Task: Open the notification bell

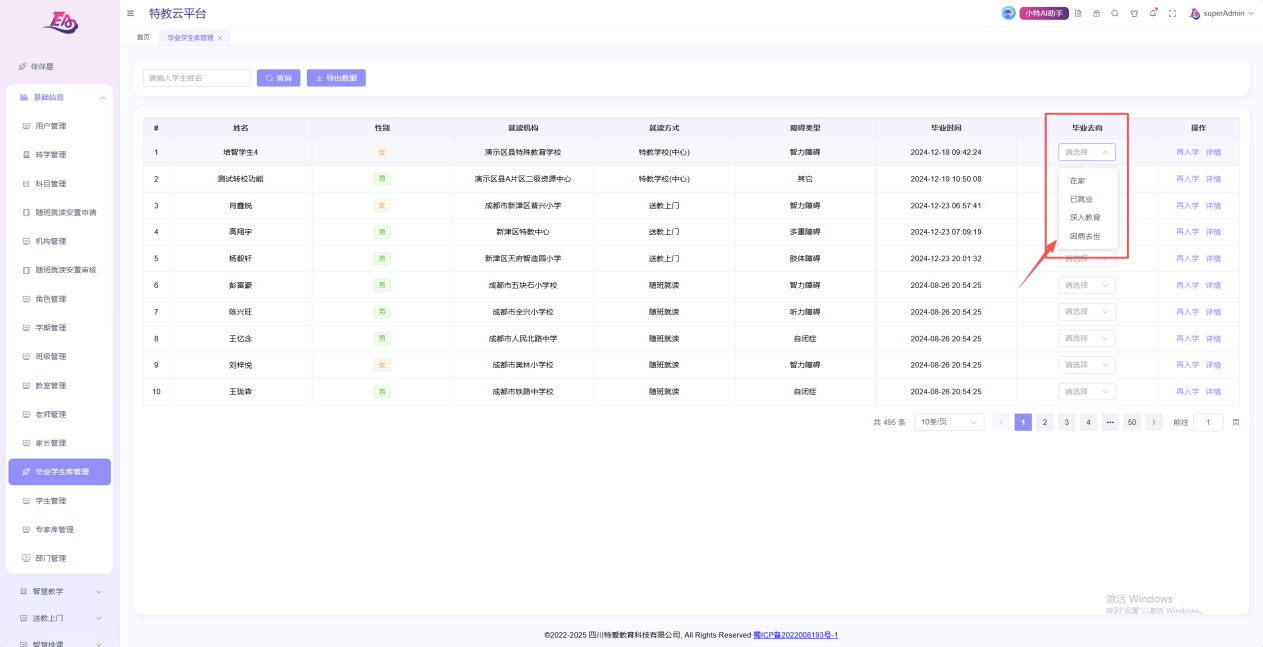Action: click(x=1153, y=13)
